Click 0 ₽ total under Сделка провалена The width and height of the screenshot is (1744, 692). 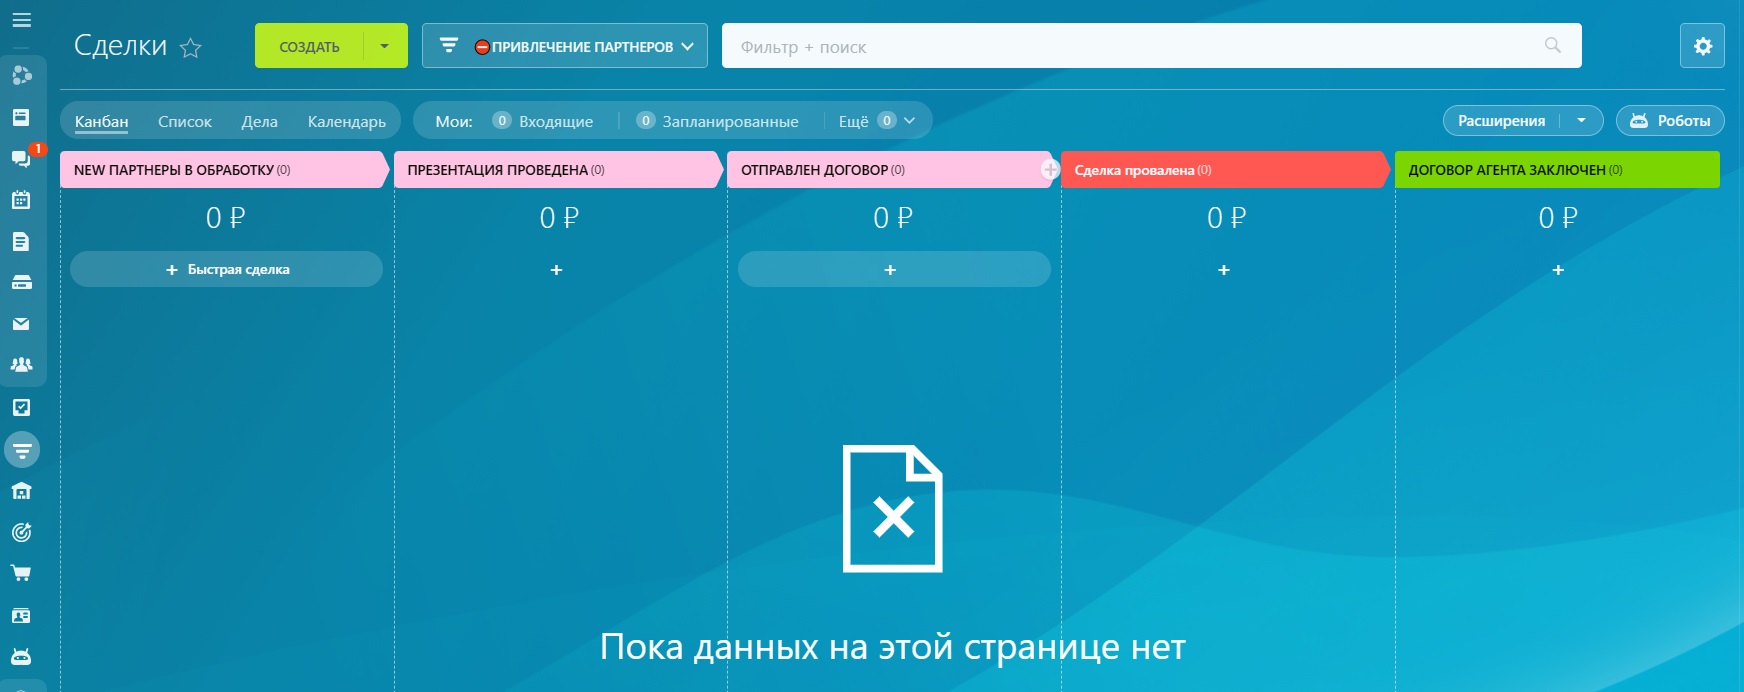(x=1227, y=218)
